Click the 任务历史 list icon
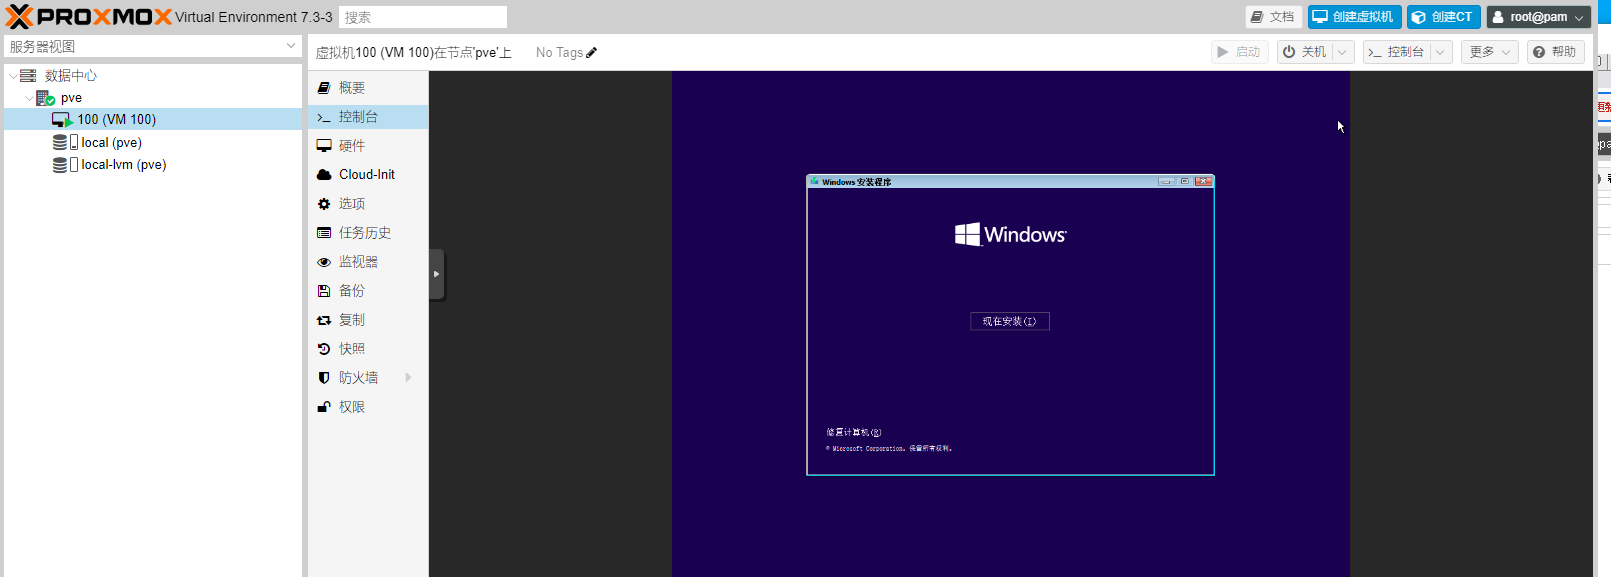Image resolution: width=1611 pixels, height=577 pixels. tap(324, 233)
